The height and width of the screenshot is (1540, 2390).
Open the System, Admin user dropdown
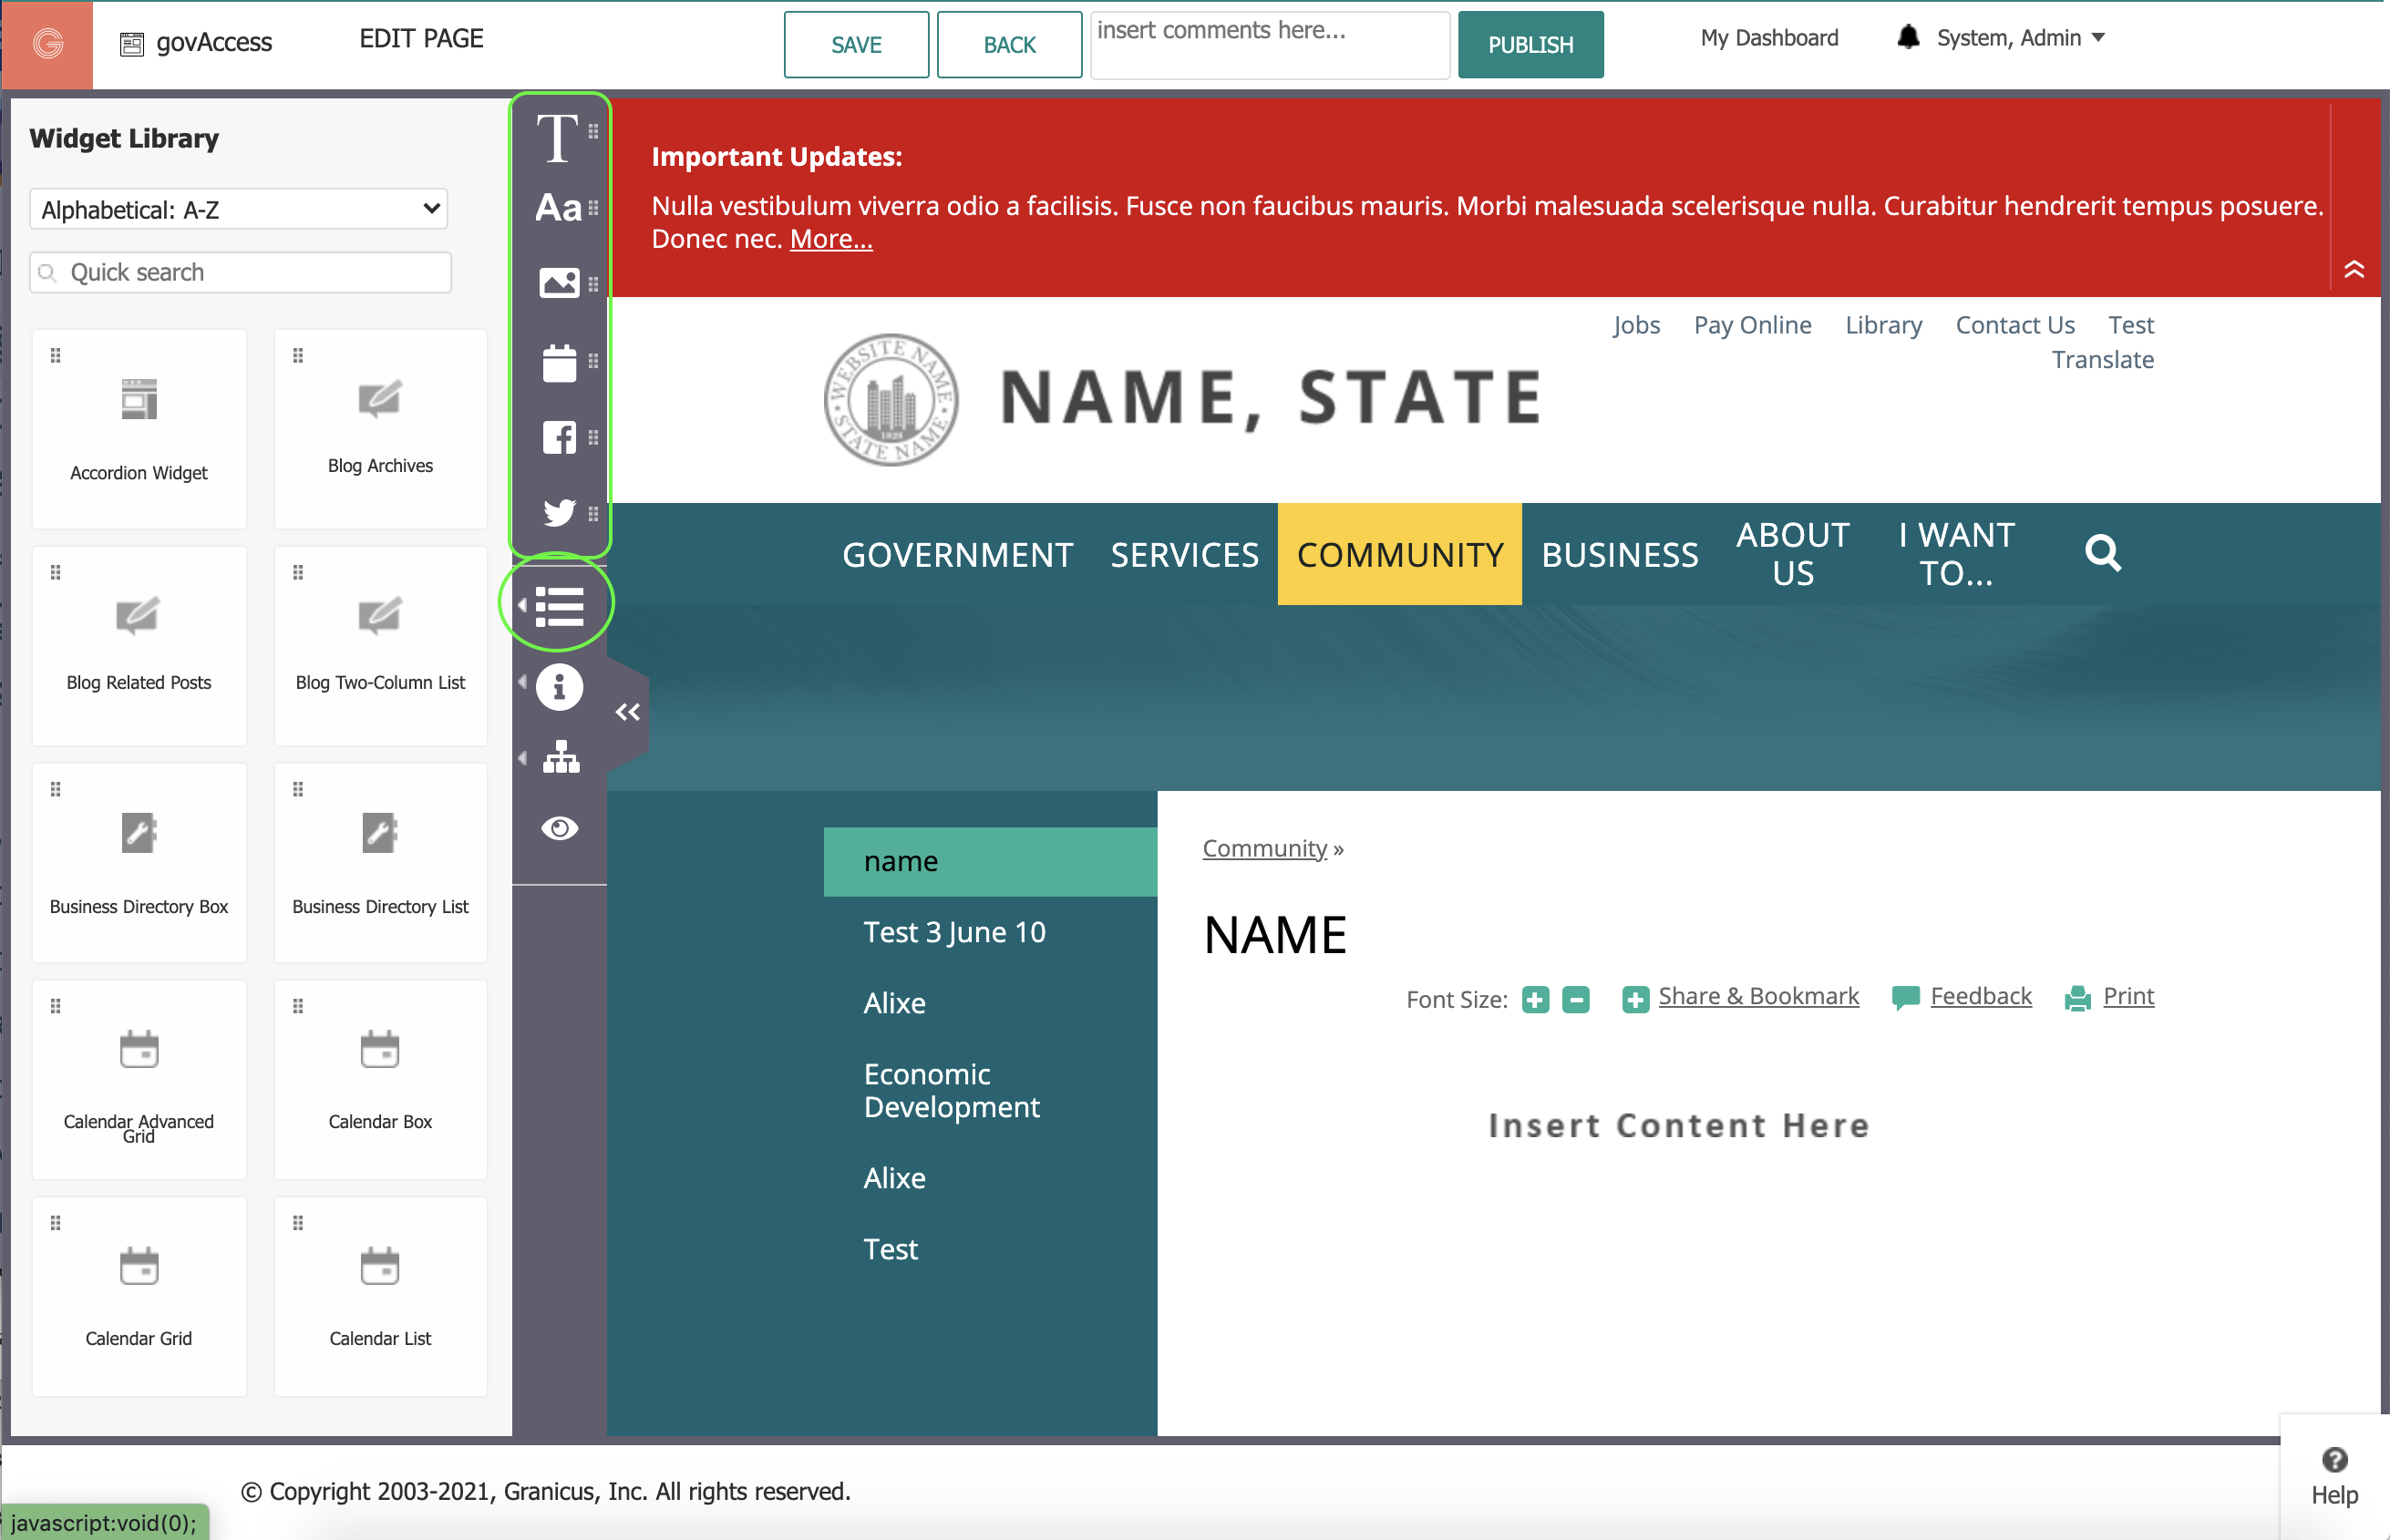(x=2021, y=38)
